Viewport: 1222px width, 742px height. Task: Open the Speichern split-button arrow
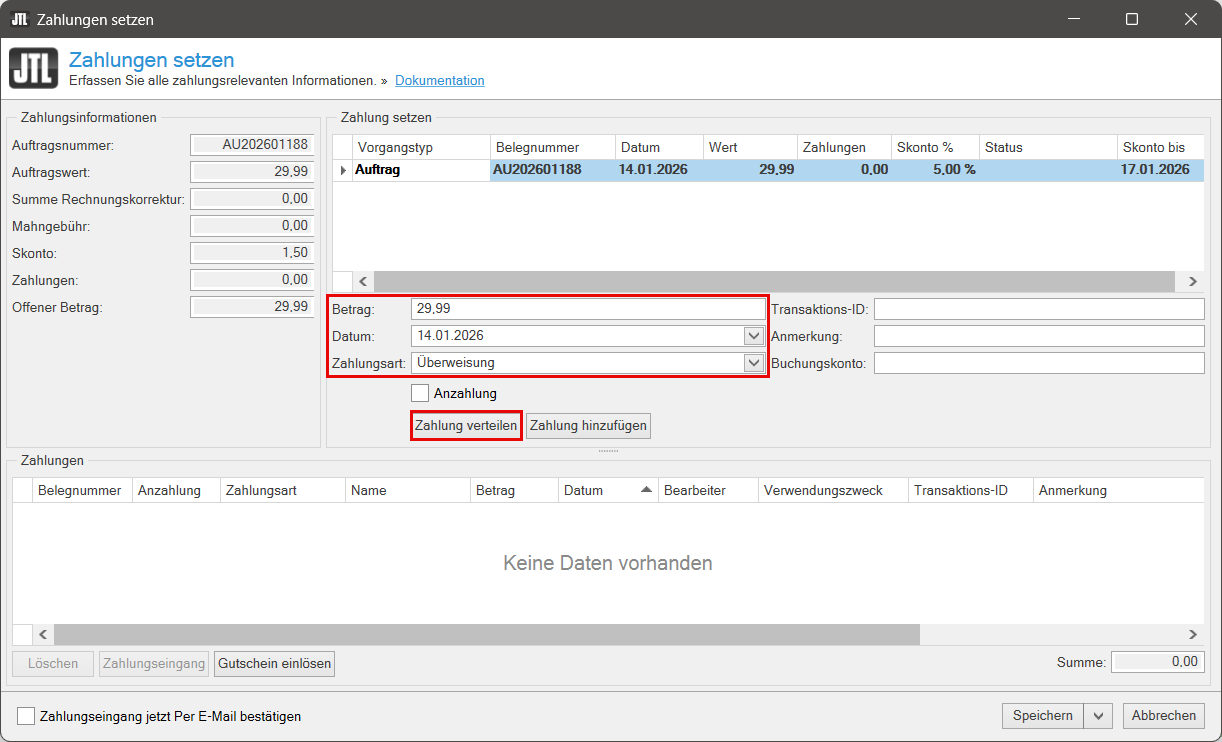coord(1098,716)
